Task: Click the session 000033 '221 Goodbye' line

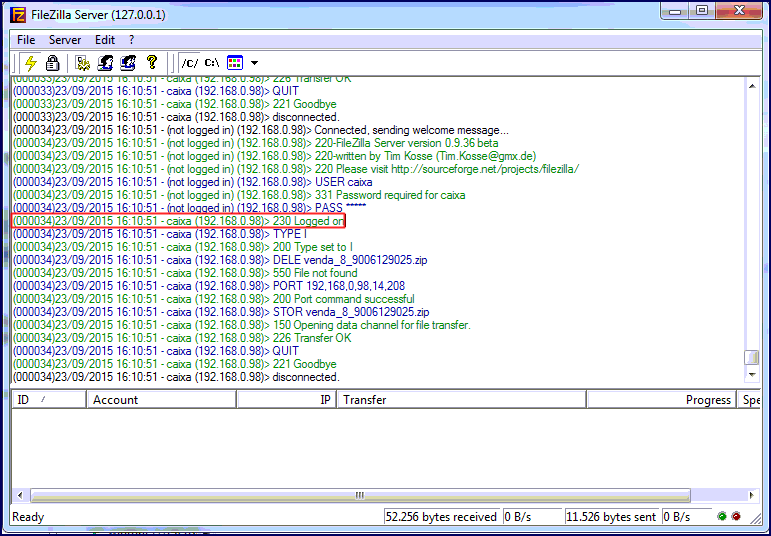Action: coord(175,104)
